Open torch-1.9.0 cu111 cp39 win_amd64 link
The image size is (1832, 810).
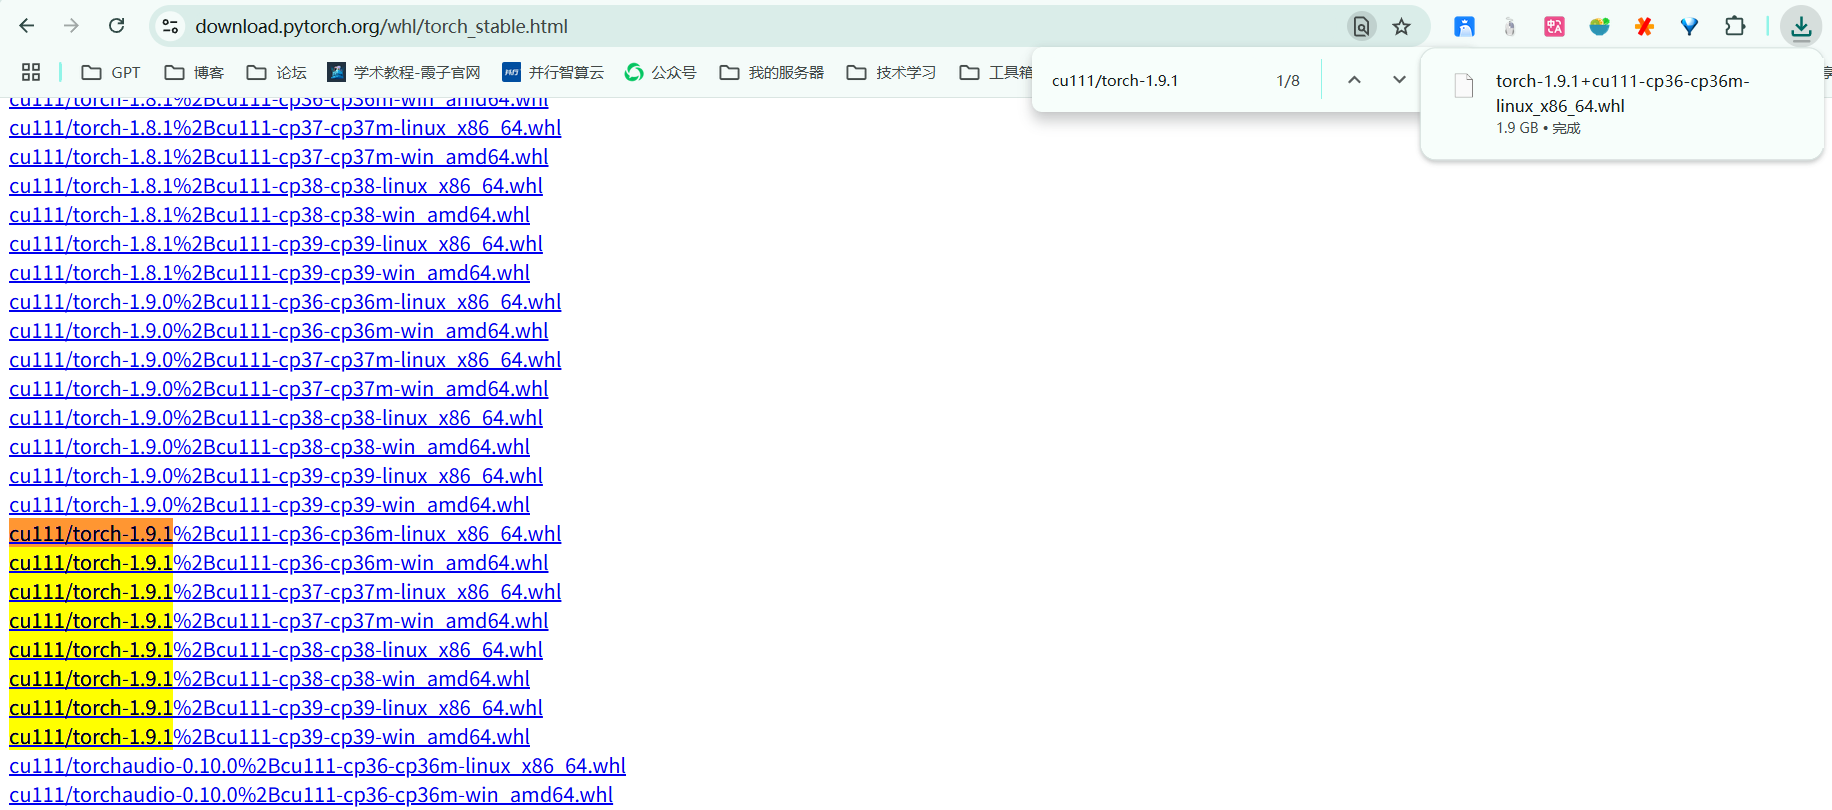[270, 505]
